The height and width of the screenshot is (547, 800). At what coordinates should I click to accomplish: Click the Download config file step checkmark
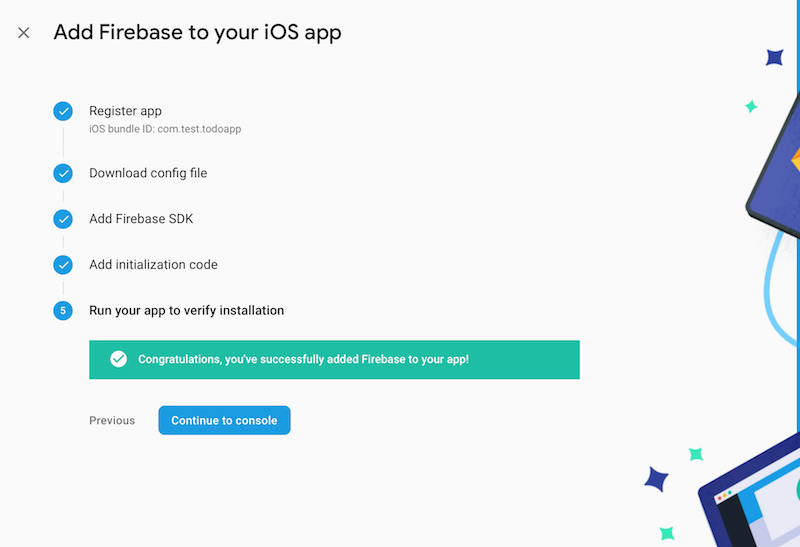tap(63, 173)
